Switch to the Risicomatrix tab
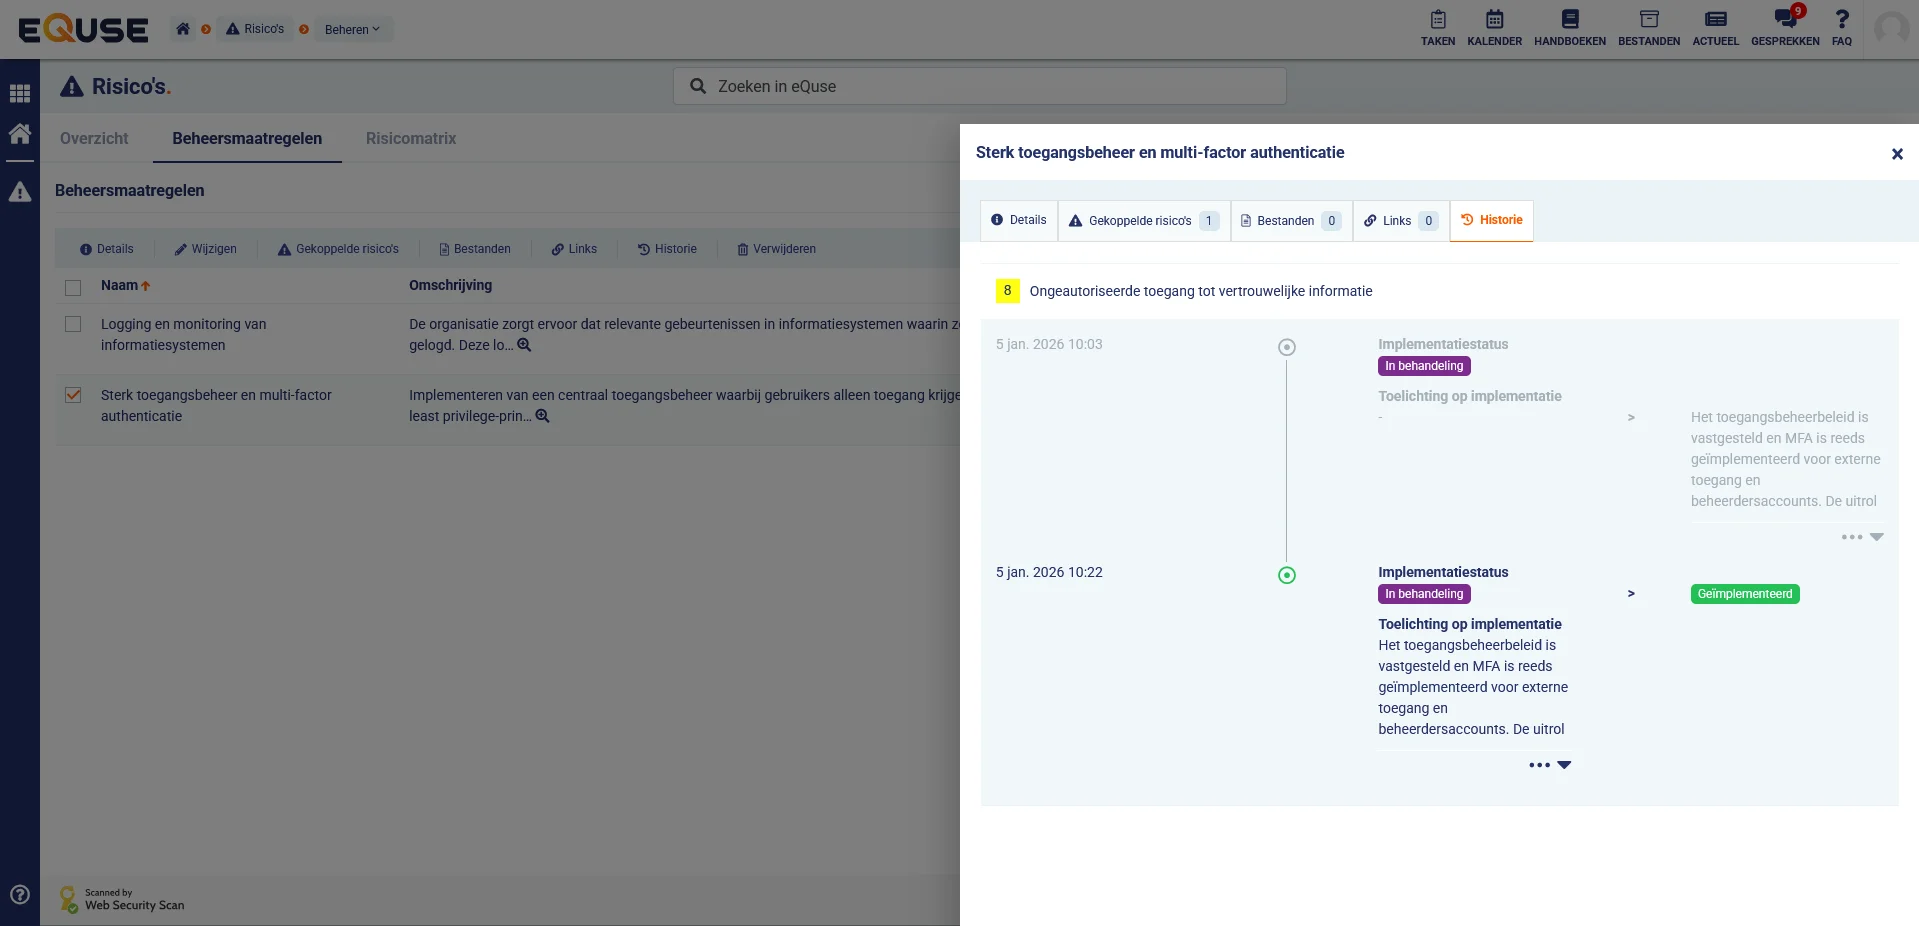1919x926 pixels. 410,138
